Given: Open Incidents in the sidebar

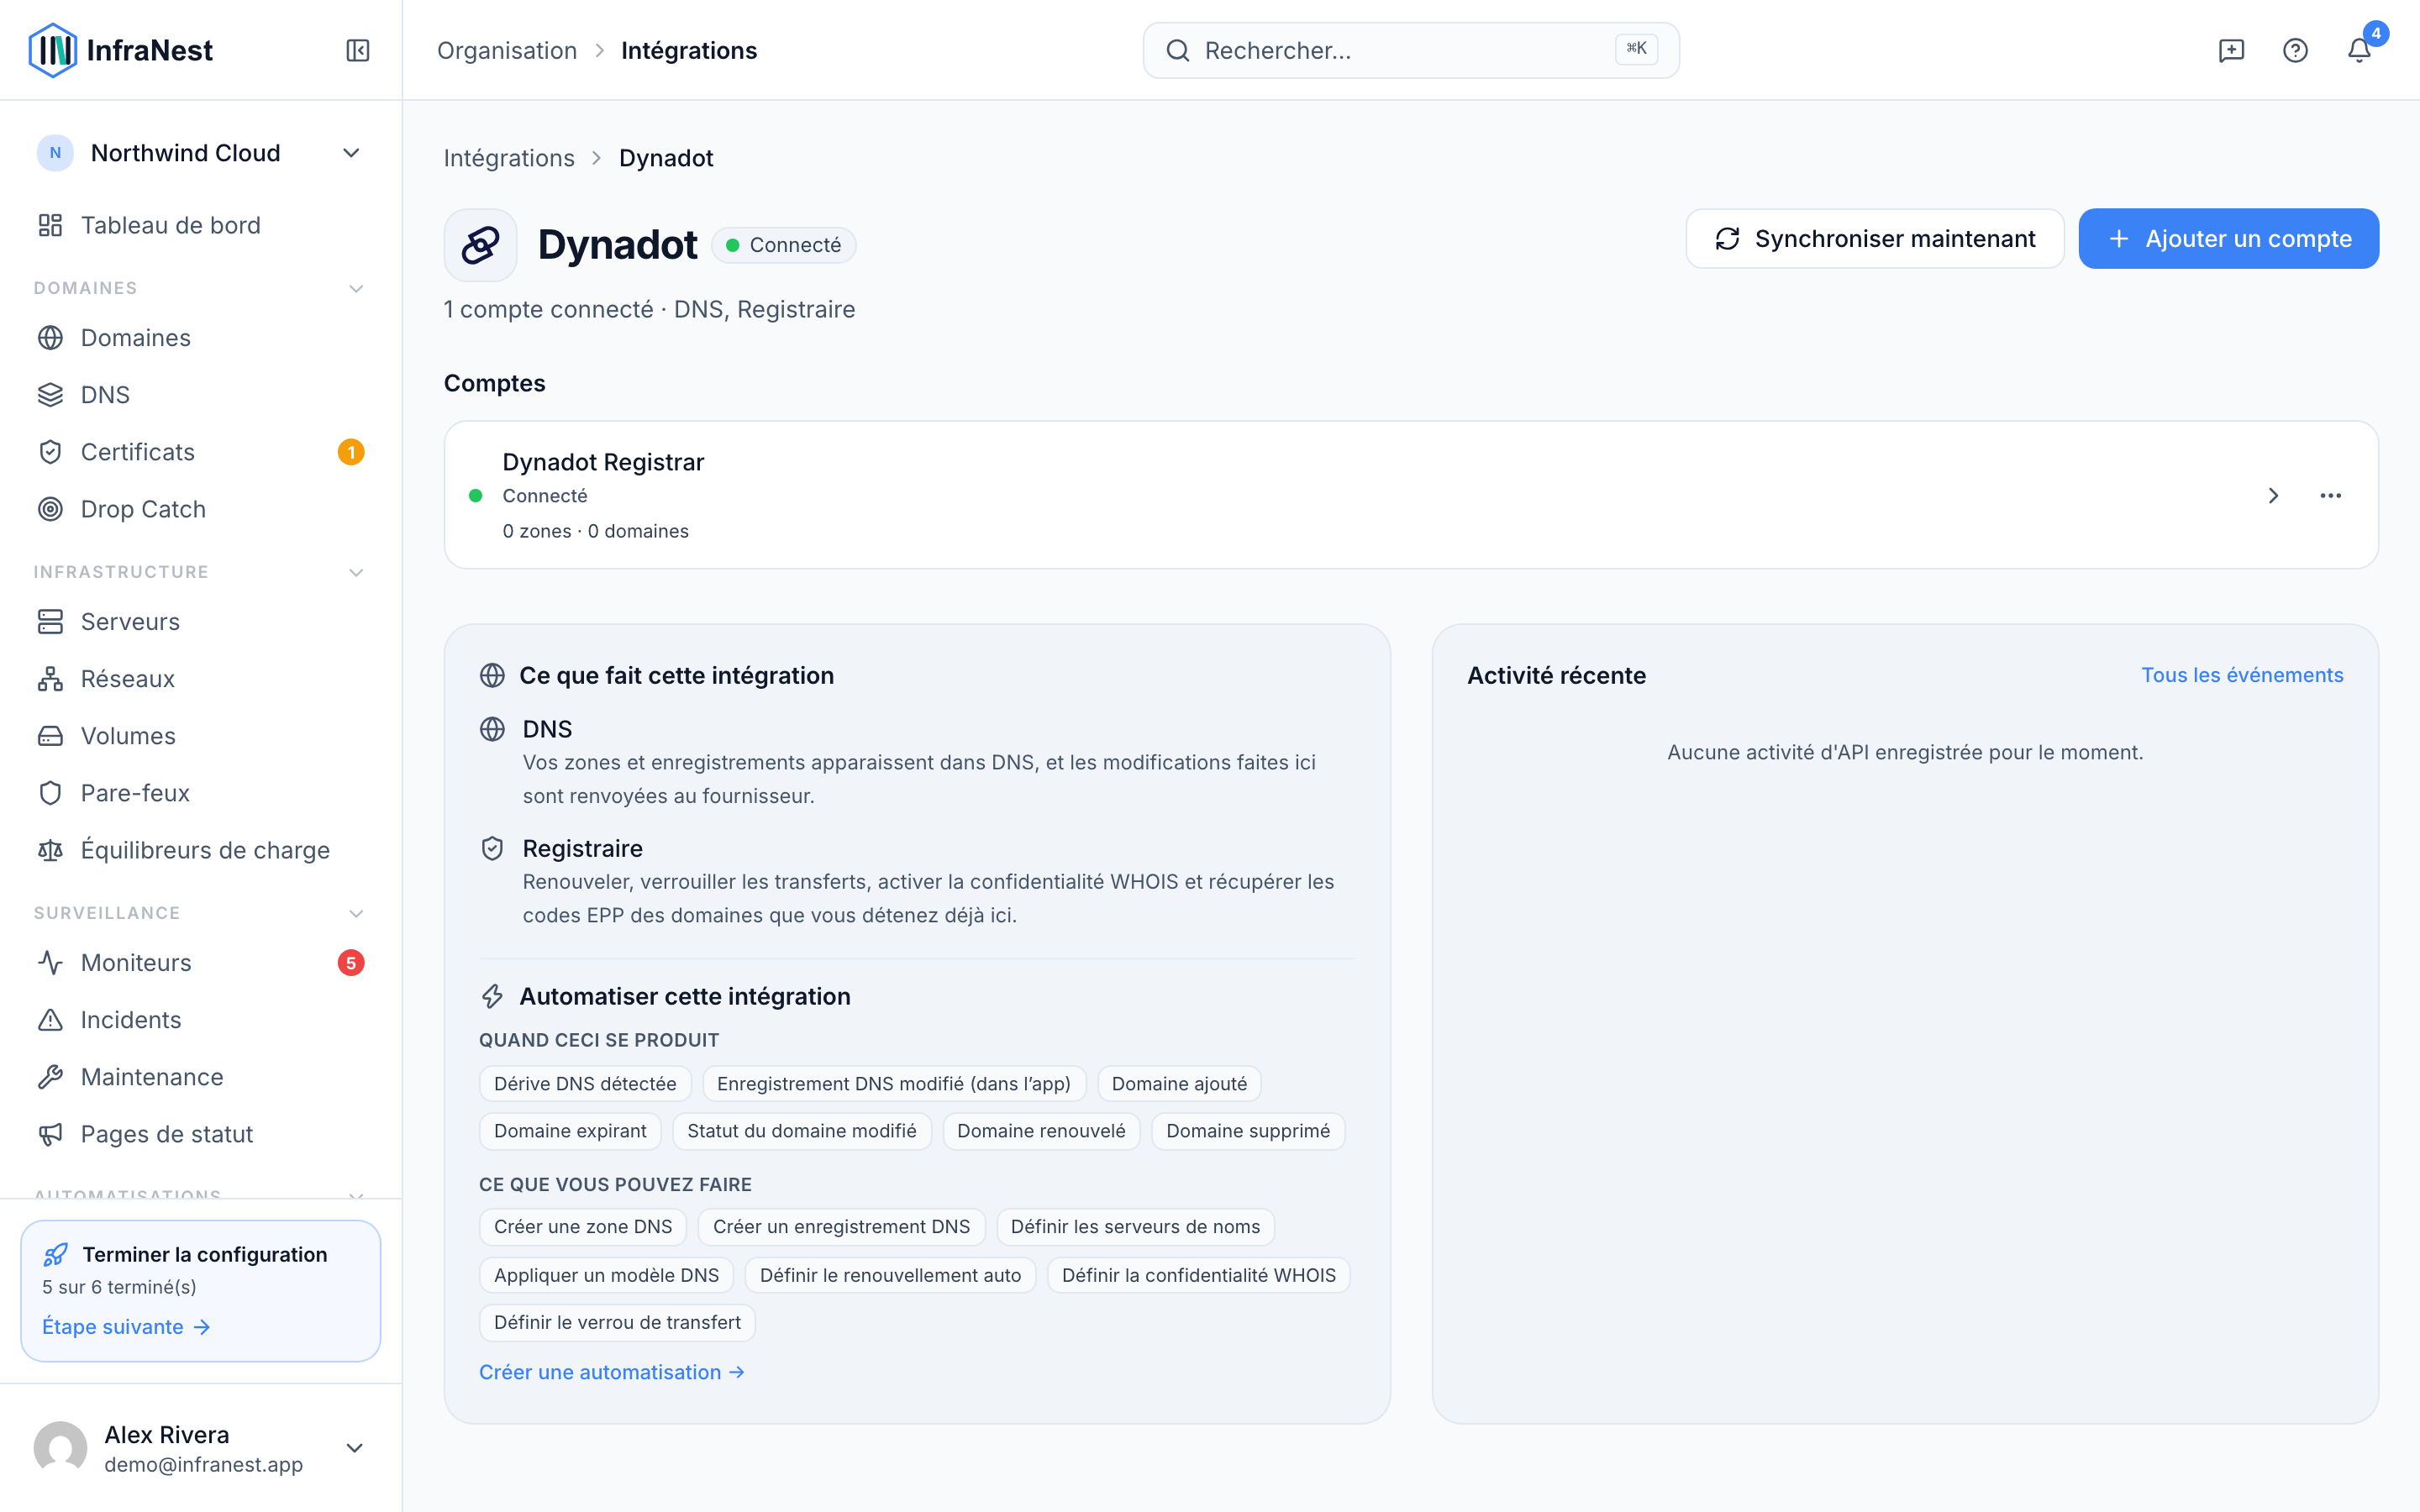Looking at the screenshot, I should pos(201,1020).
